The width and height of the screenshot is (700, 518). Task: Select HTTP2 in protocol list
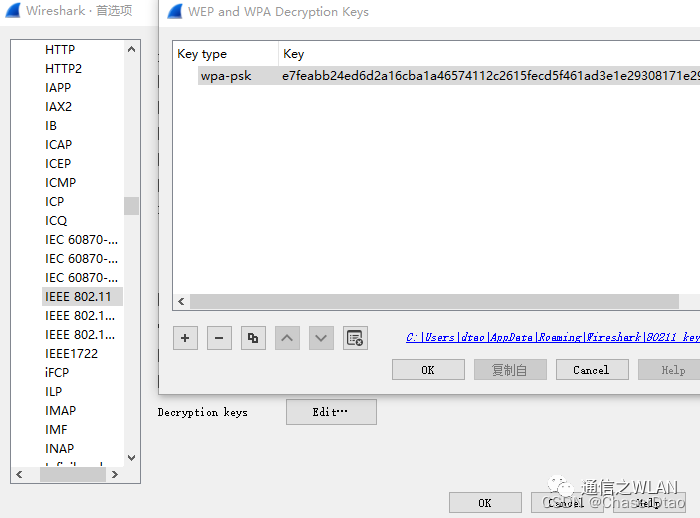[63, 69]
